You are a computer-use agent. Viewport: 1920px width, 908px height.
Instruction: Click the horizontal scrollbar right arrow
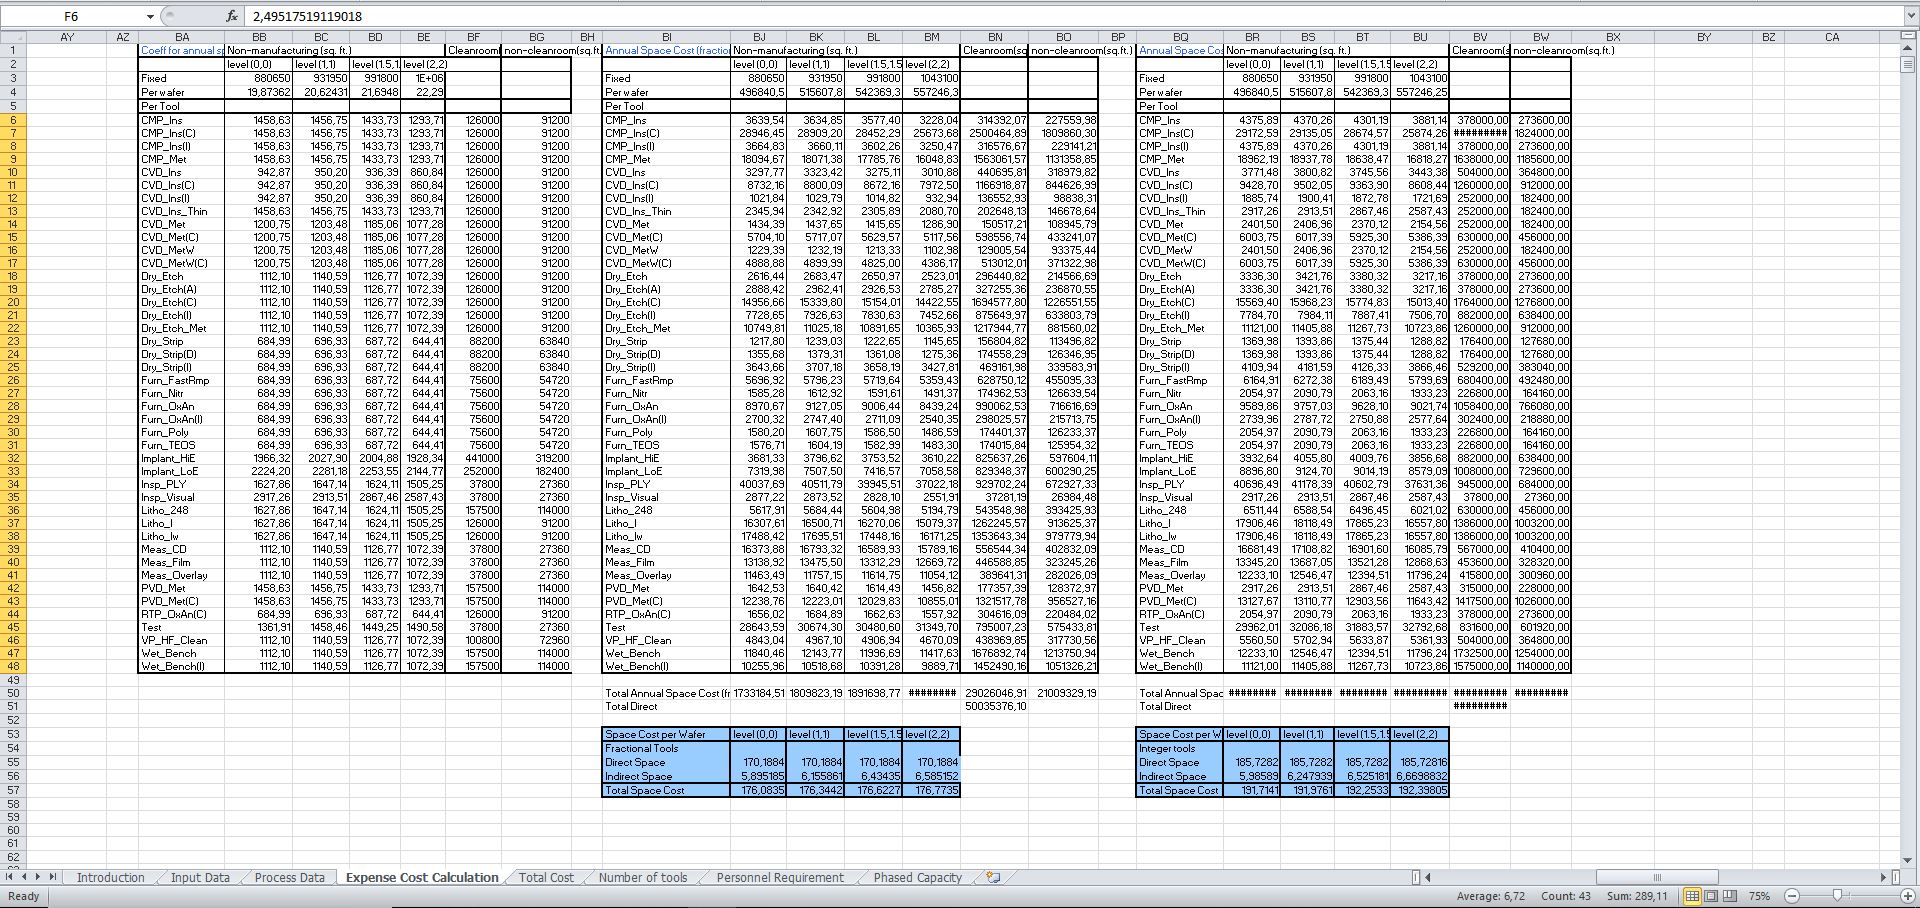point(1883,877)
